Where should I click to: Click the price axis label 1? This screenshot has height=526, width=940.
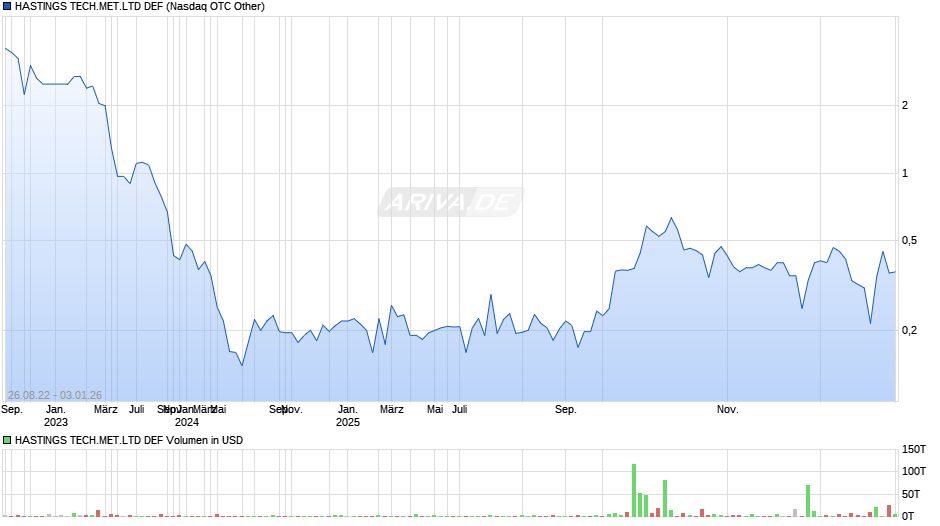(905, 173)
